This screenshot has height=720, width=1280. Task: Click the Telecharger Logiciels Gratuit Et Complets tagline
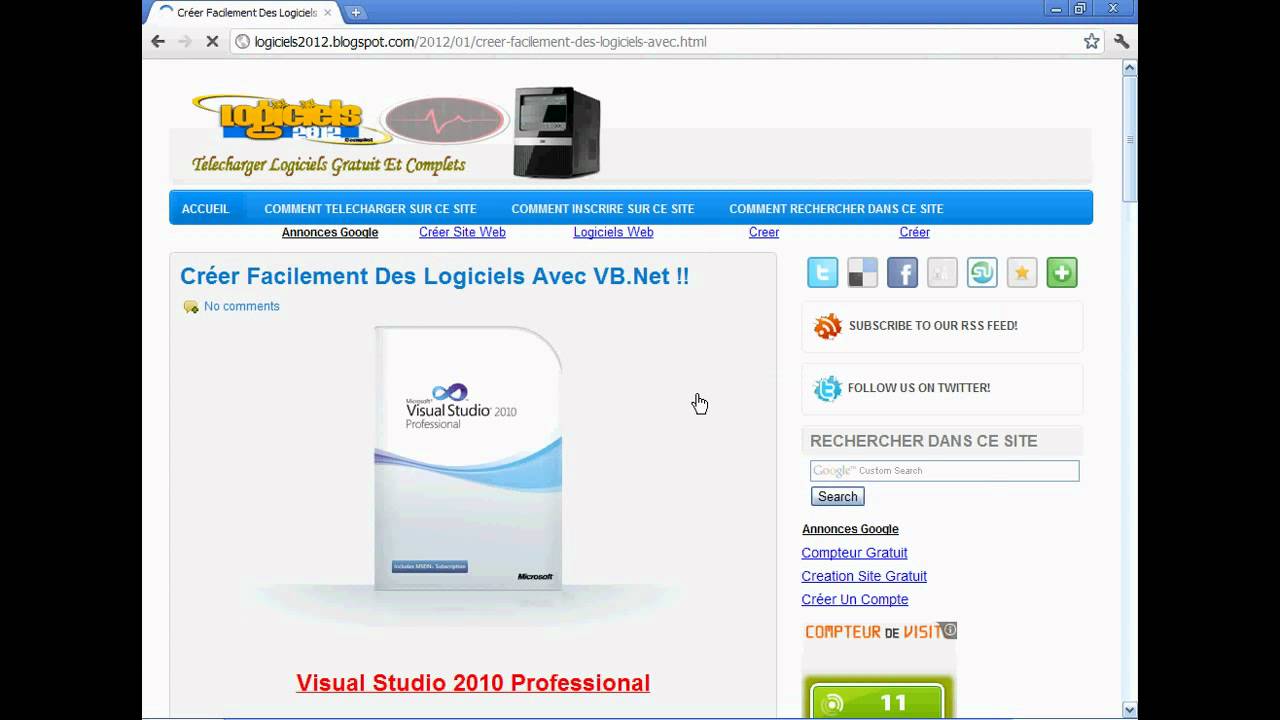(329, 164)
